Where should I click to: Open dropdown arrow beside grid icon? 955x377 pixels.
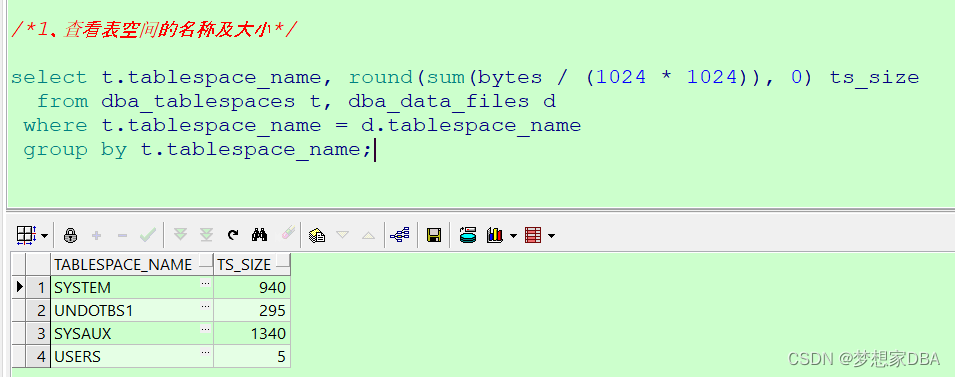44,236
